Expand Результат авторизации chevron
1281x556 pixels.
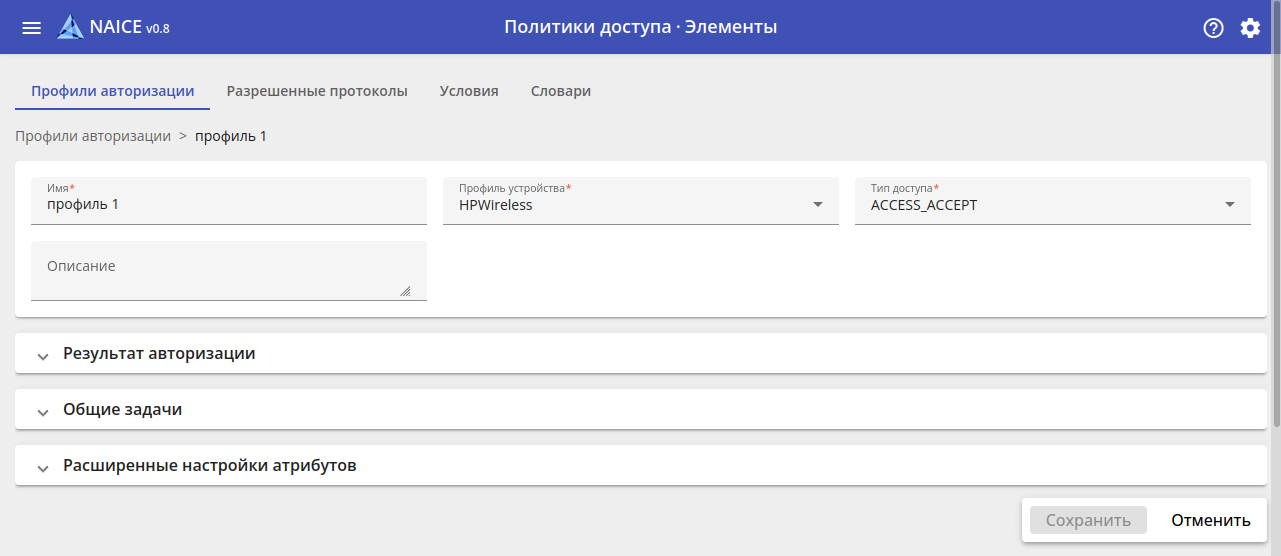click(x=42, y=355)
